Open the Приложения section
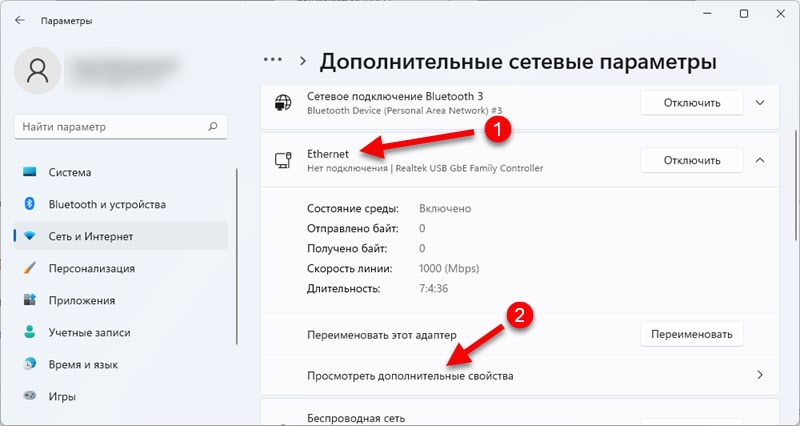This screenshot has height=426, width=800. 79,300
